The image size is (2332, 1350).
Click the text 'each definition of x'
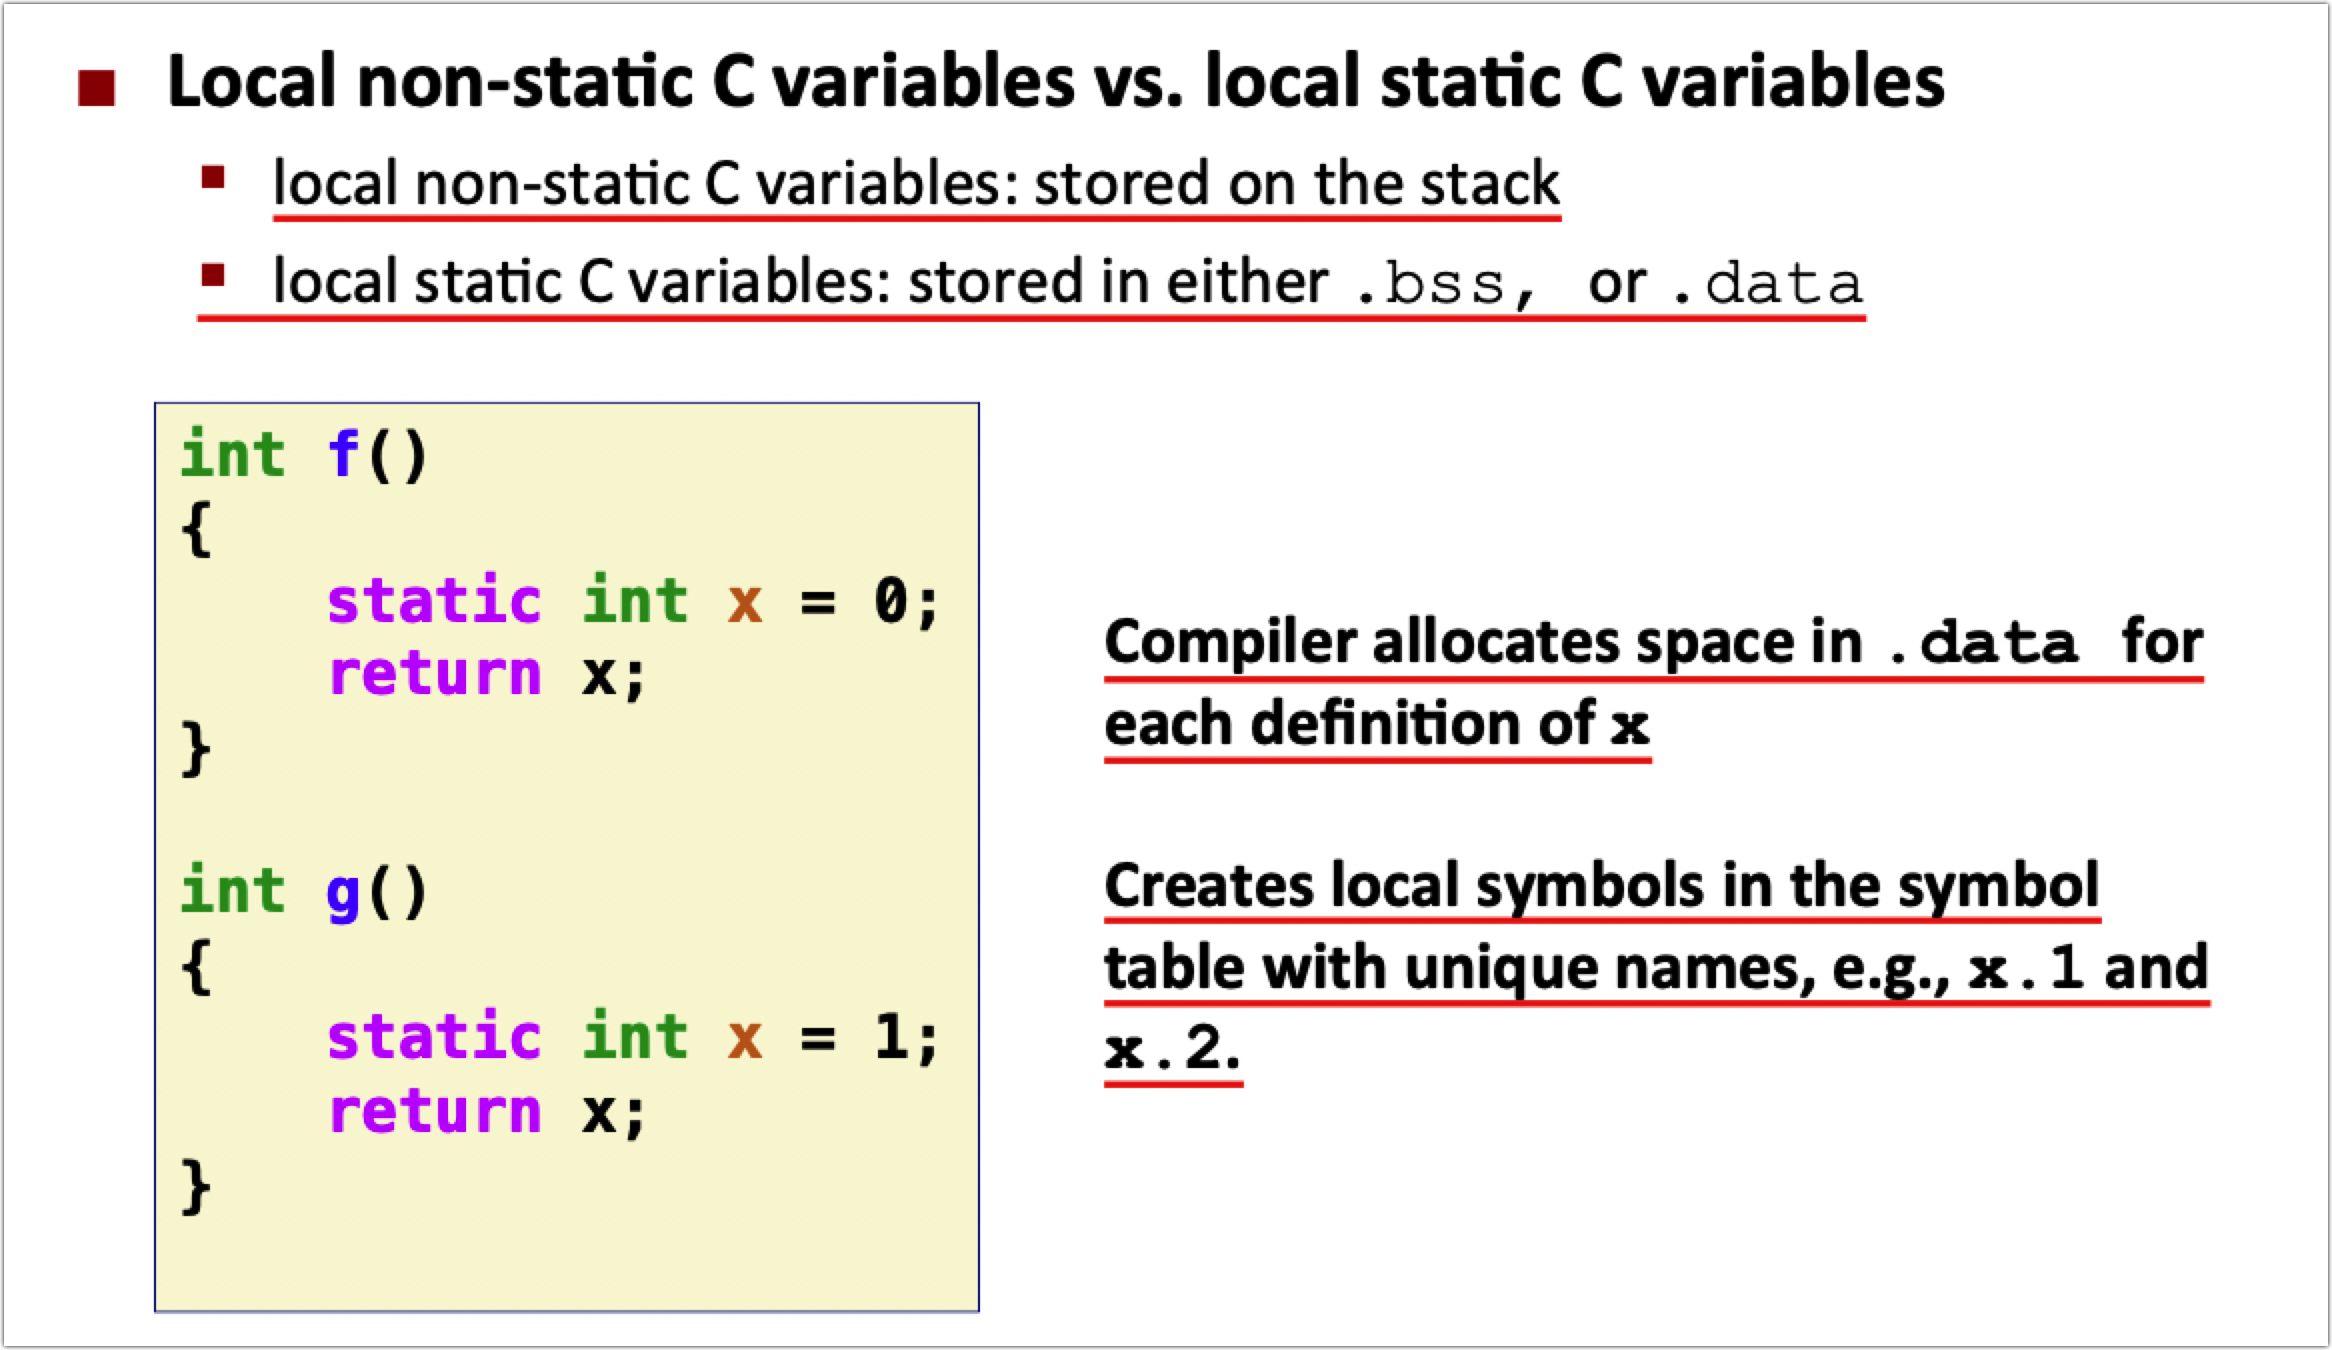click(x=1376, y=724)
